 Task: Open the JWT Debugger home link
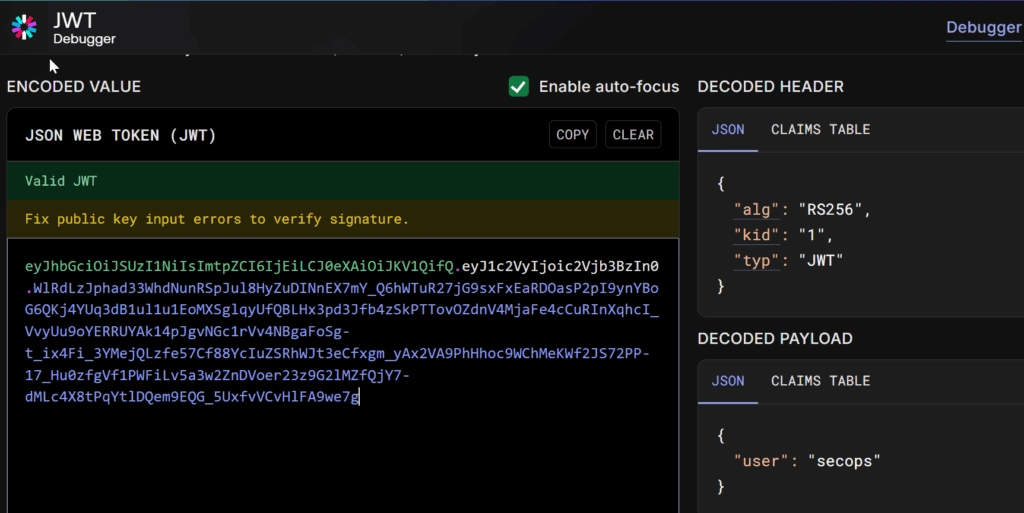pyautogui.click(x=84, y=28)
